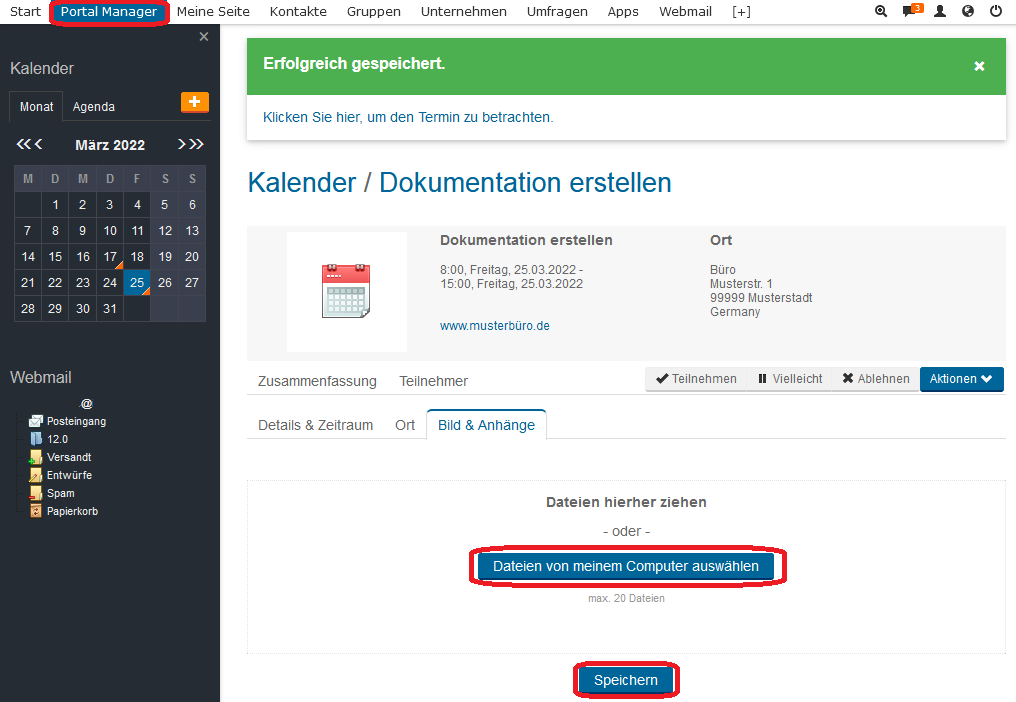
Task: Open chat messages with 3 notifications
Action: (x=910, y=12)
